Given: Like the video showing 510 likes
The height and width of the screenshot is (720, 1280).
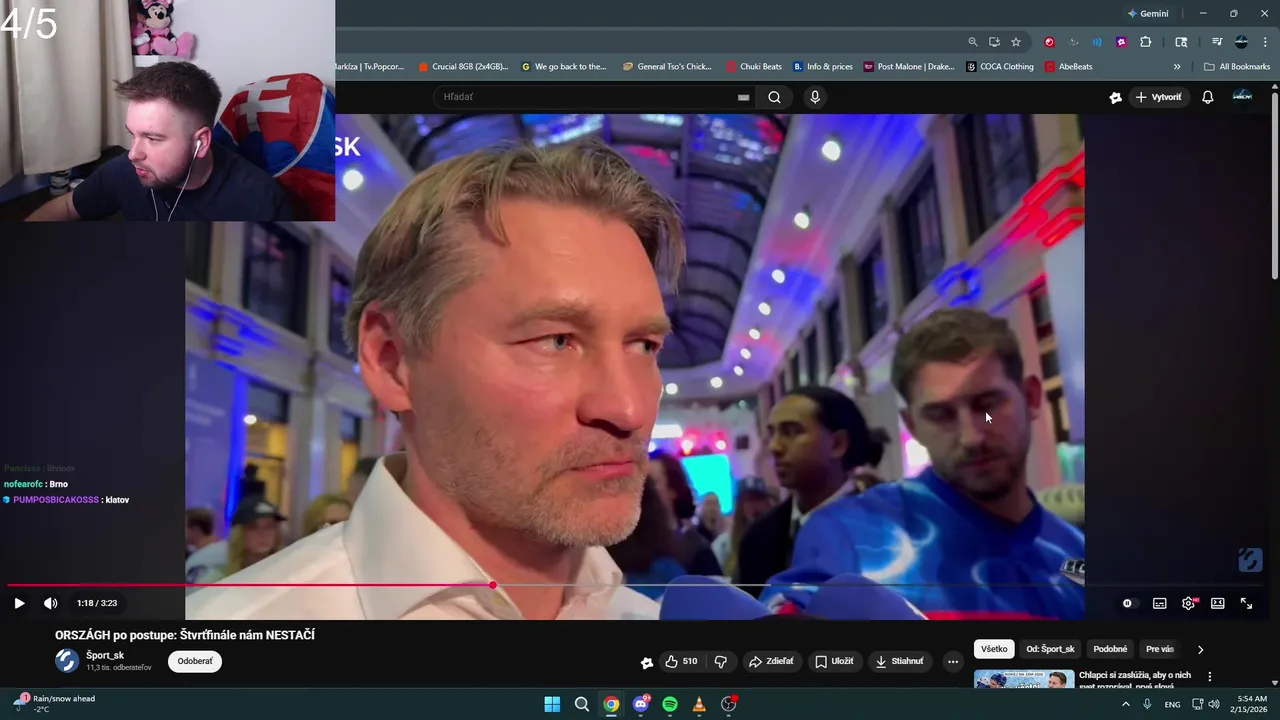Looking at the screenshot, I should coord(681,661).
